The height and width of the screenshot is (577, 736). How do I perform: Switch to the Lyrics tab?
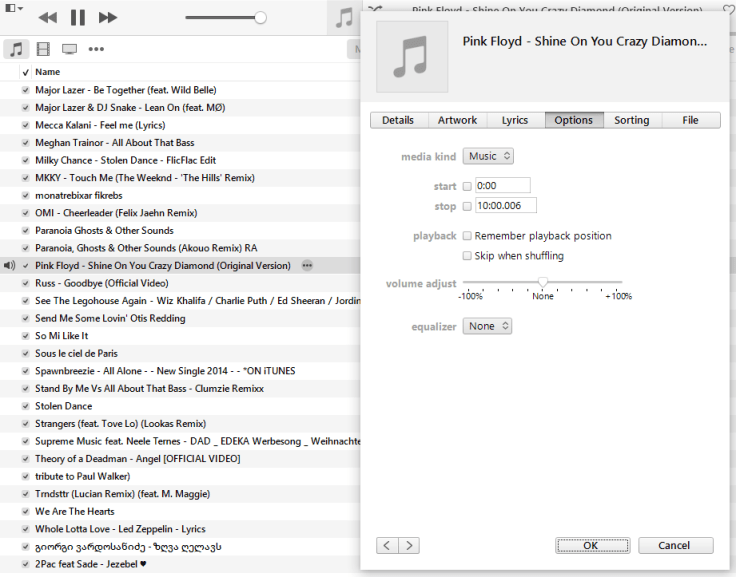tap(514, 120)
